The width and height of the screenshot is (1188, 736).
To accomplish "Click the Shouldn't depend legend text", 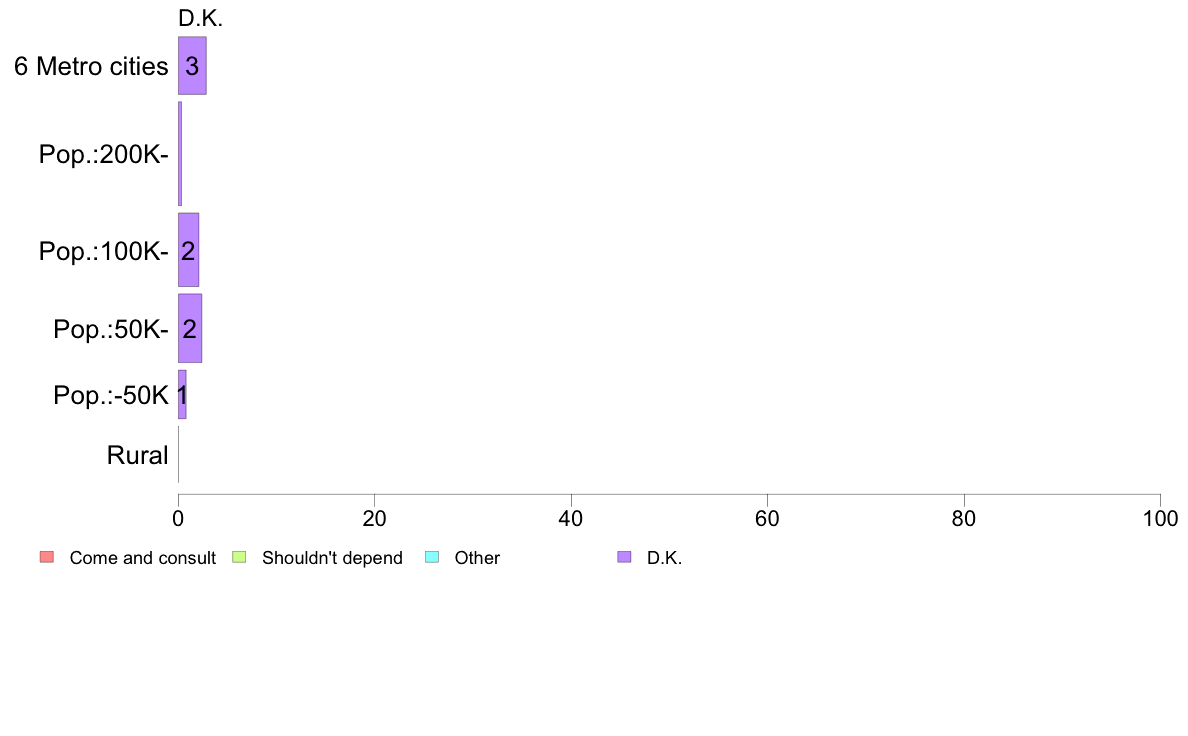I will 332,558.
